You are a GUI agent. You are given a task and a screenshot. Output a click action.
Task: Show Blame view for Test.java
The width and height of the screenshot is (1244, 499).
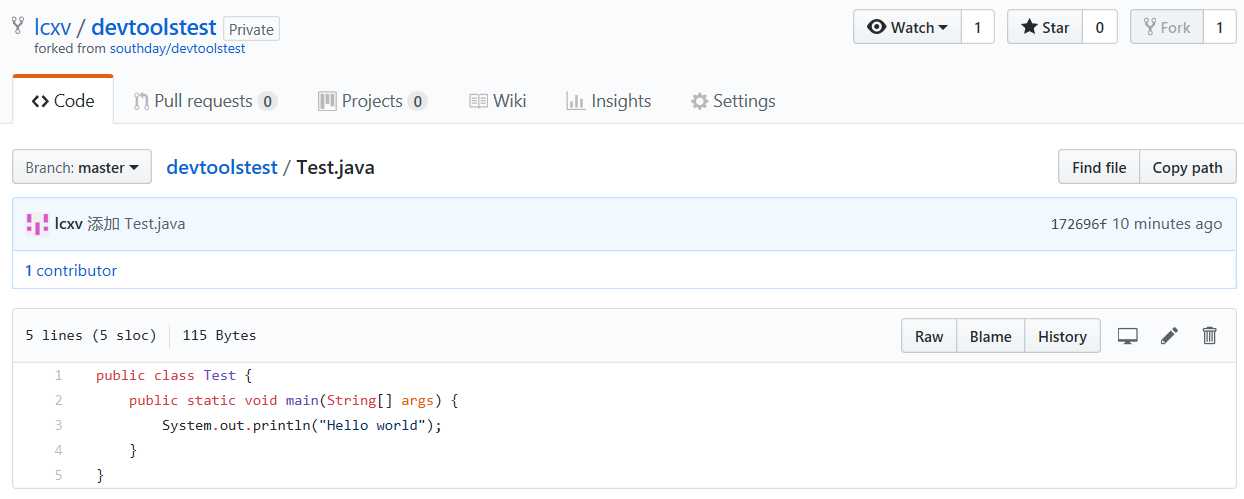tap(990, 336)
